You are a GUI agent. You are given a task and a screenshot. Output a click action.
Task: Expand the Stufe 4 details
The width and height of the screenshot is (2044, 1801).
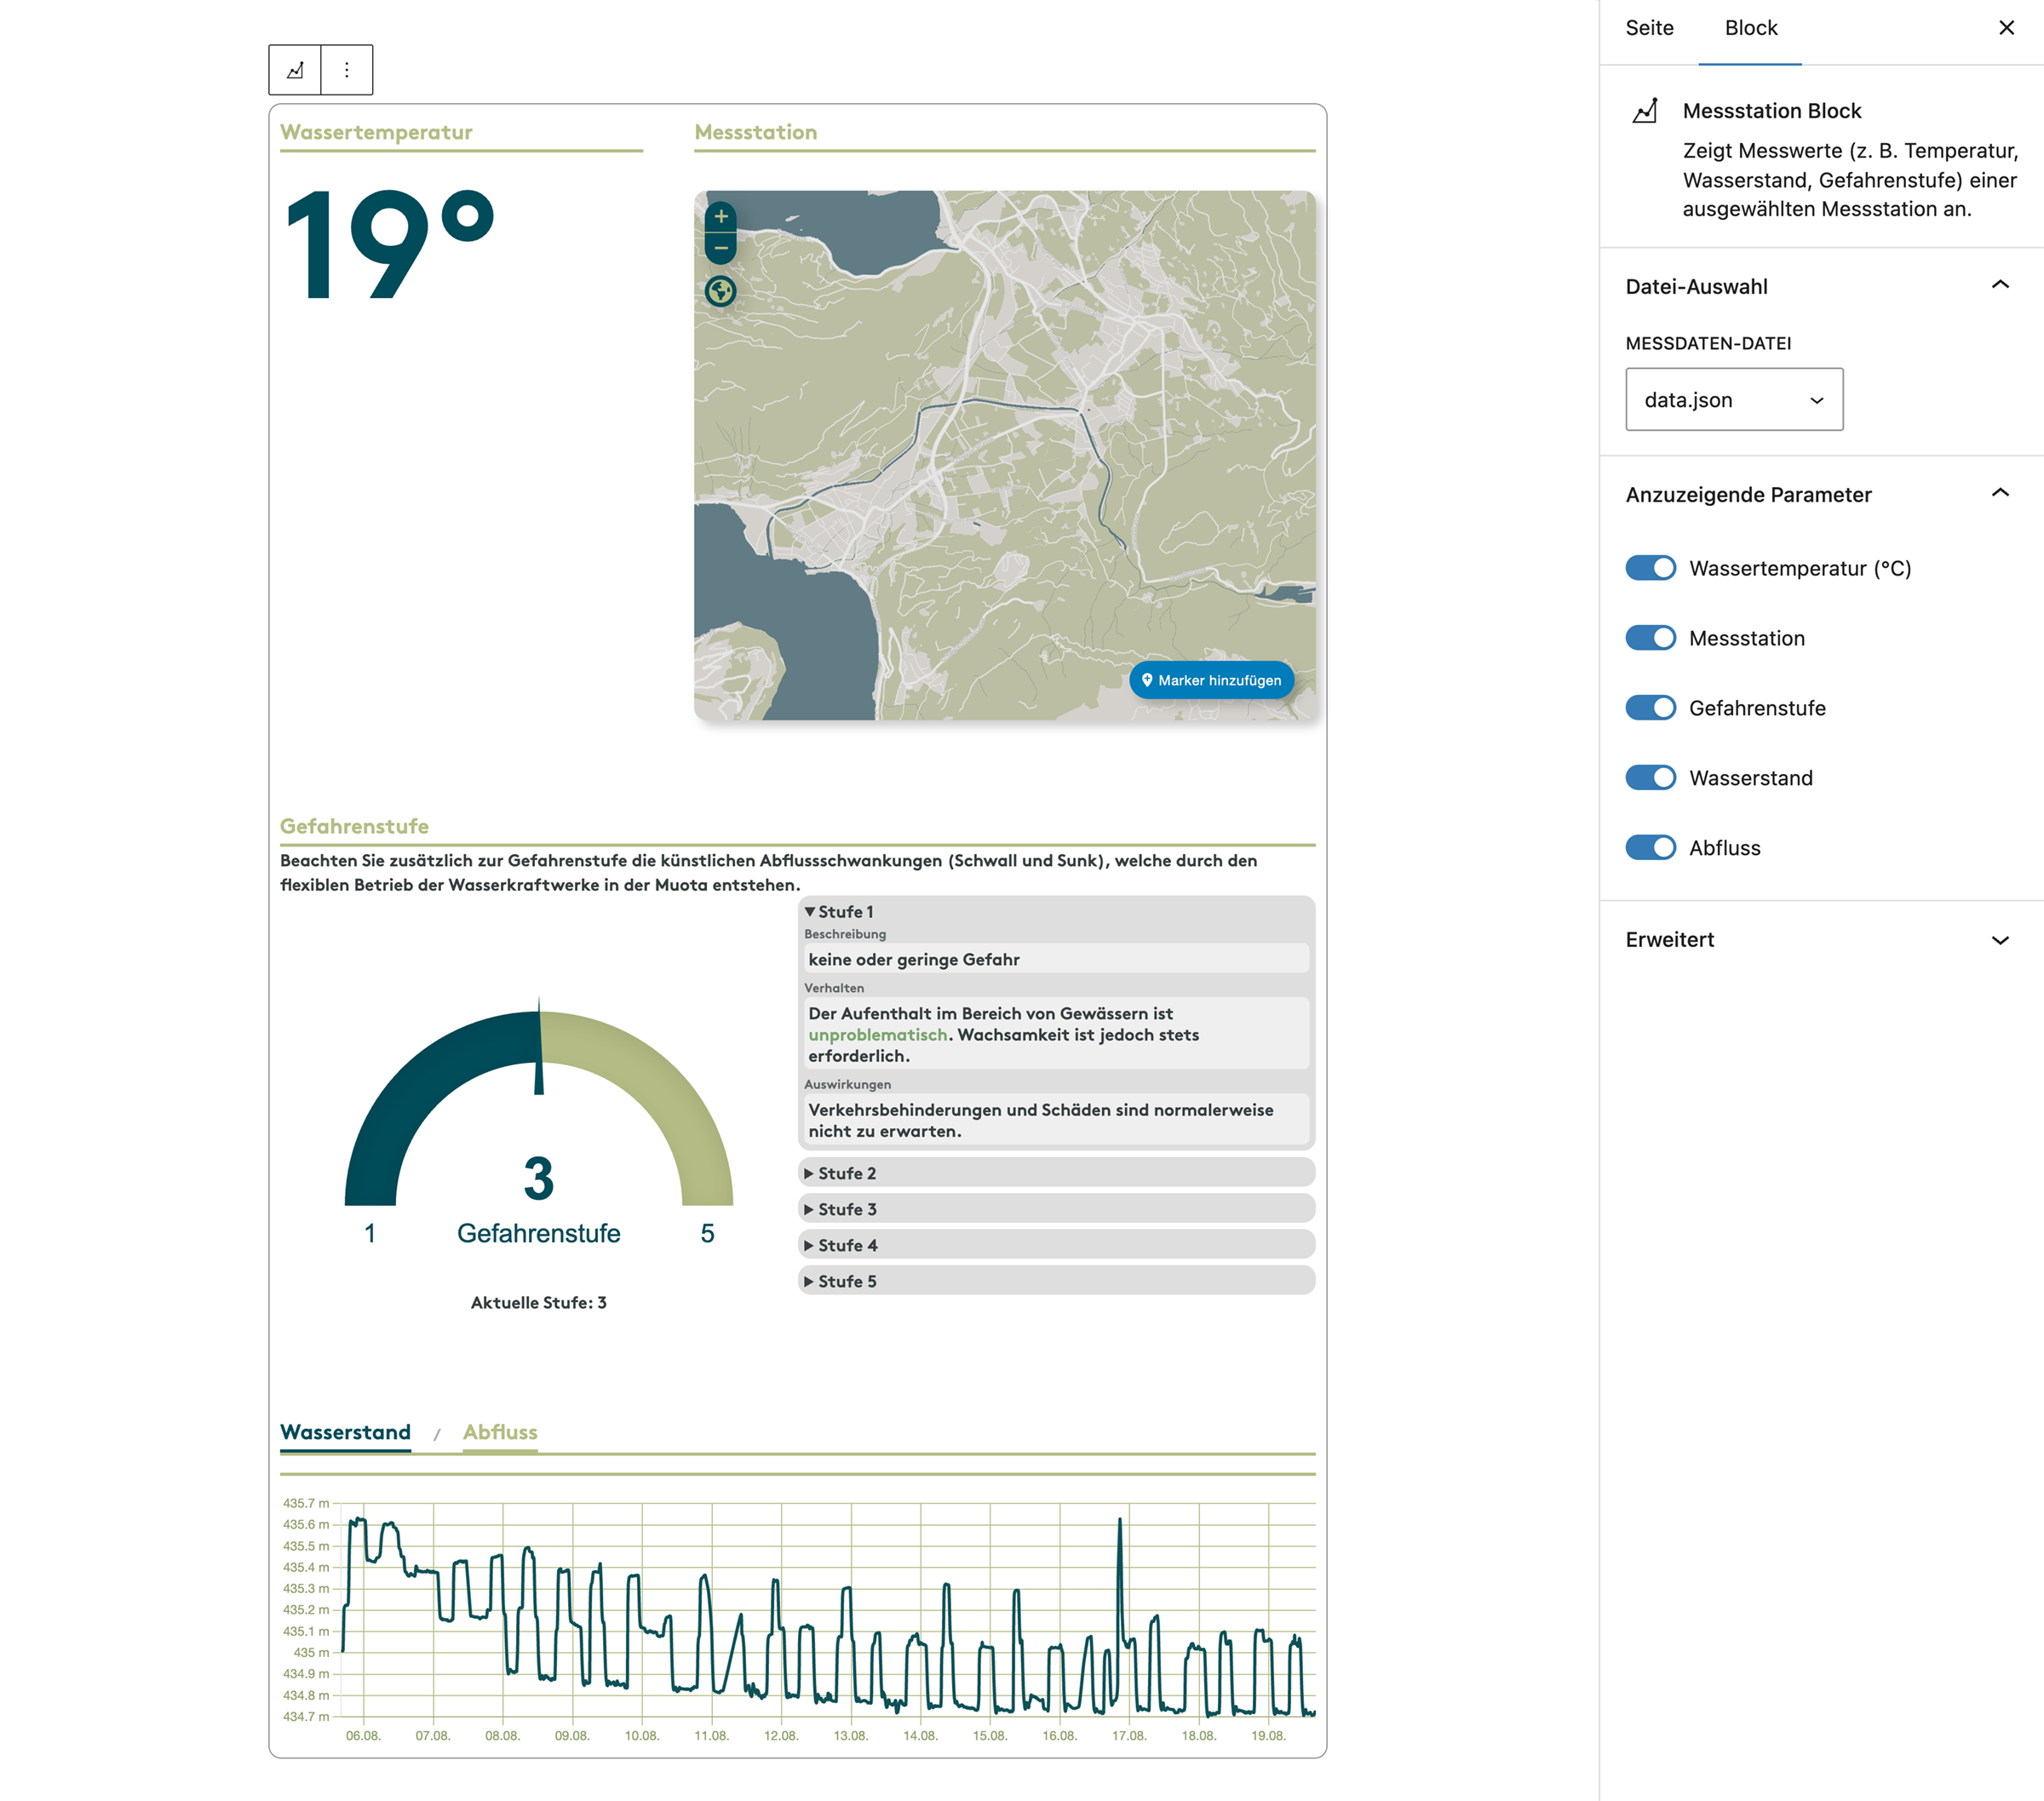coord(1056,1245)
